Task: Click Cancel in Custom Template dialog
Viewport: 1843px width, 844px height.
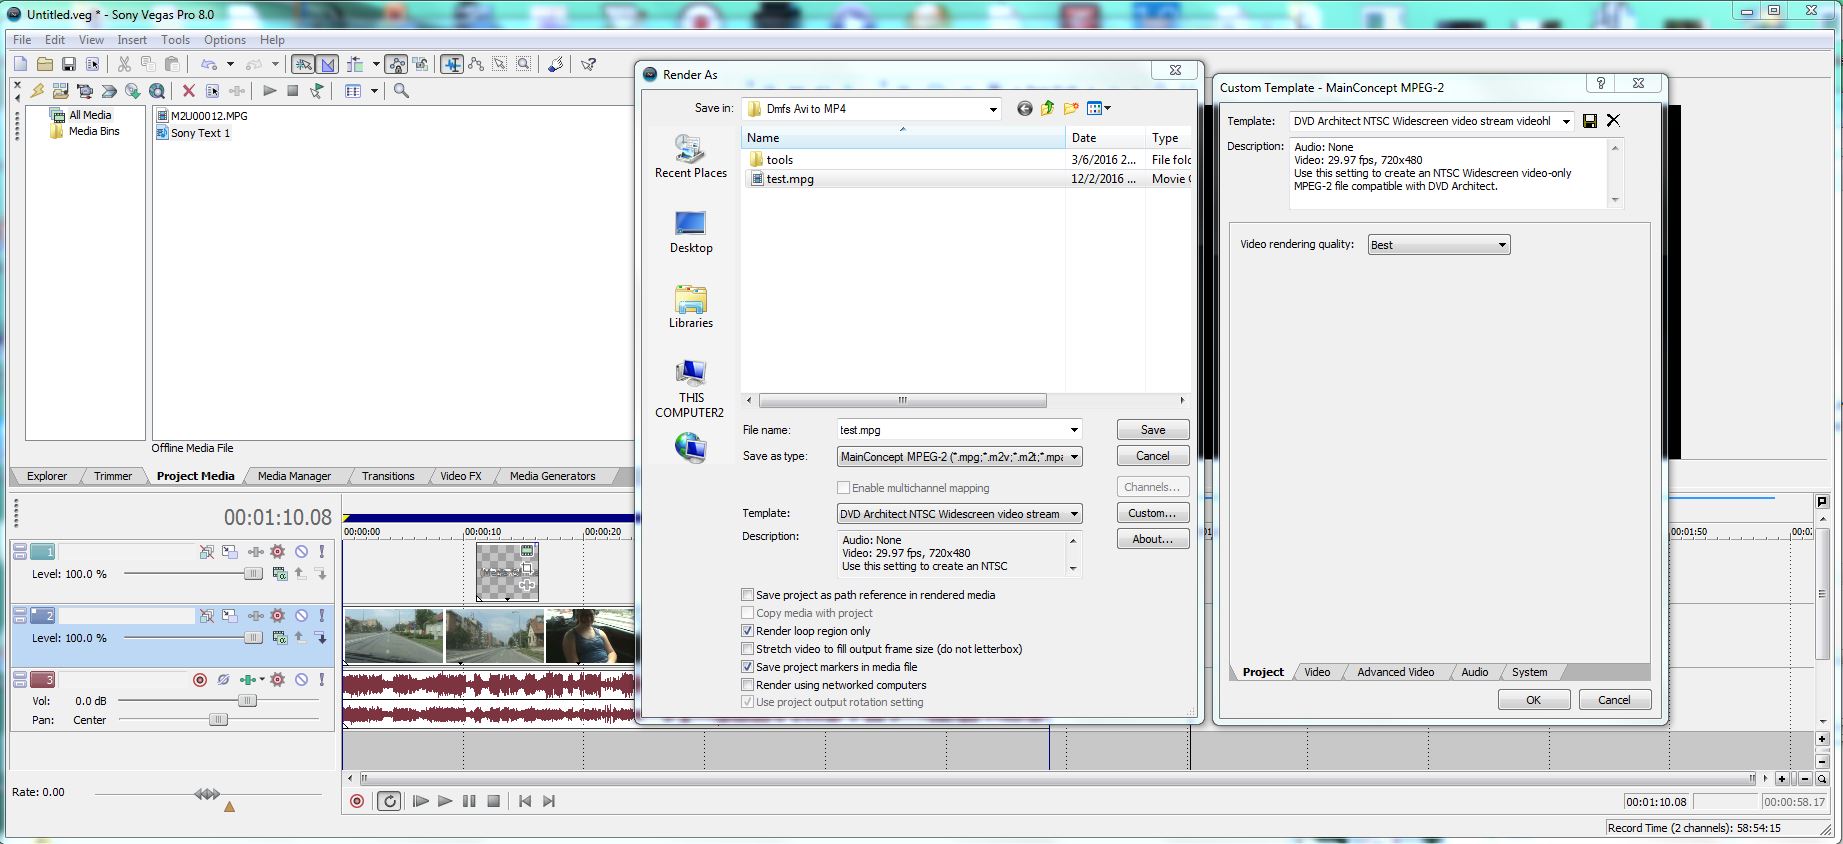Action: [1614, 700]
